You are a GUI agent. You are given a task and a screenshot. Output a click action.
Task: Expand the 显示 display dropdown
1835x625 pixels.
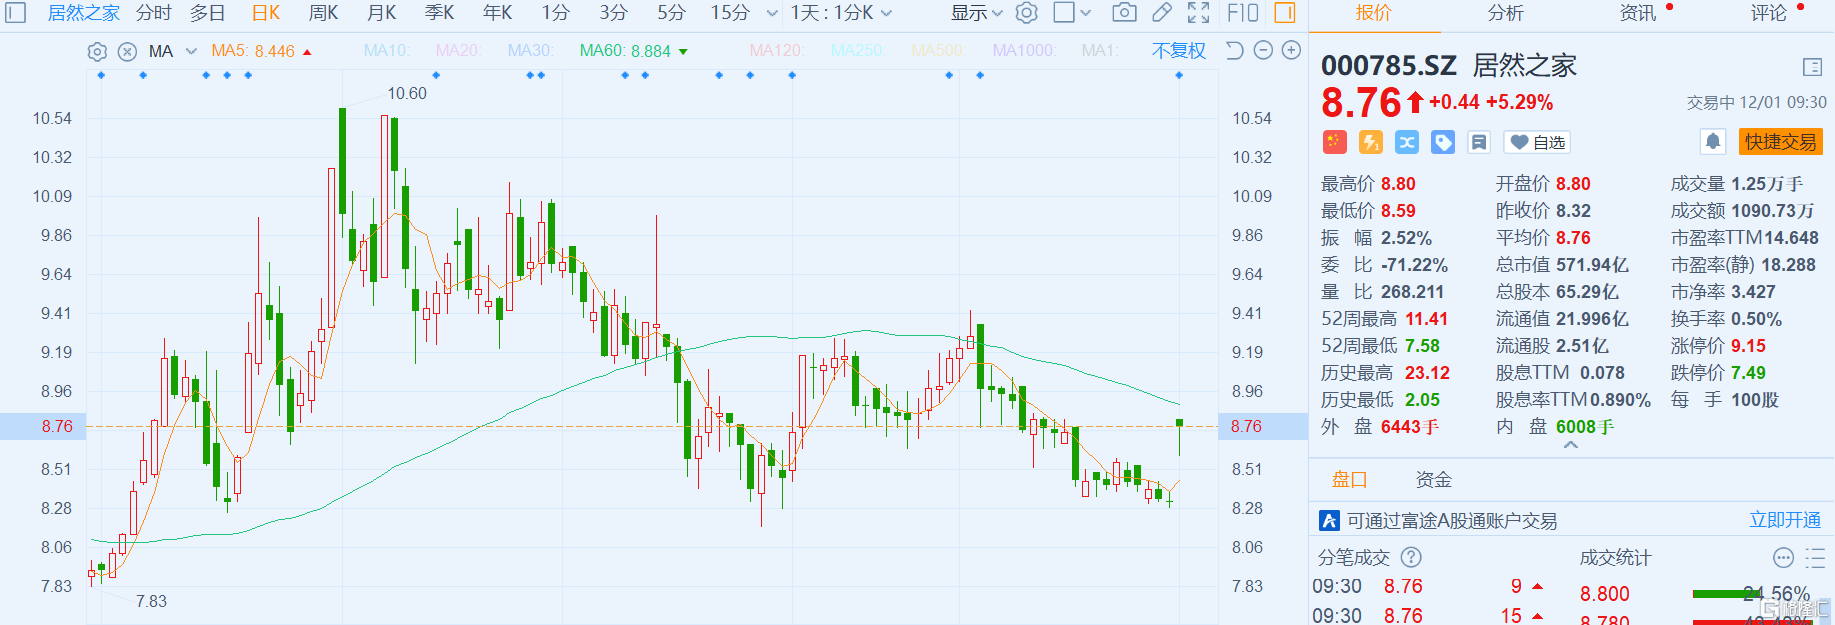[x=976, y=13]
